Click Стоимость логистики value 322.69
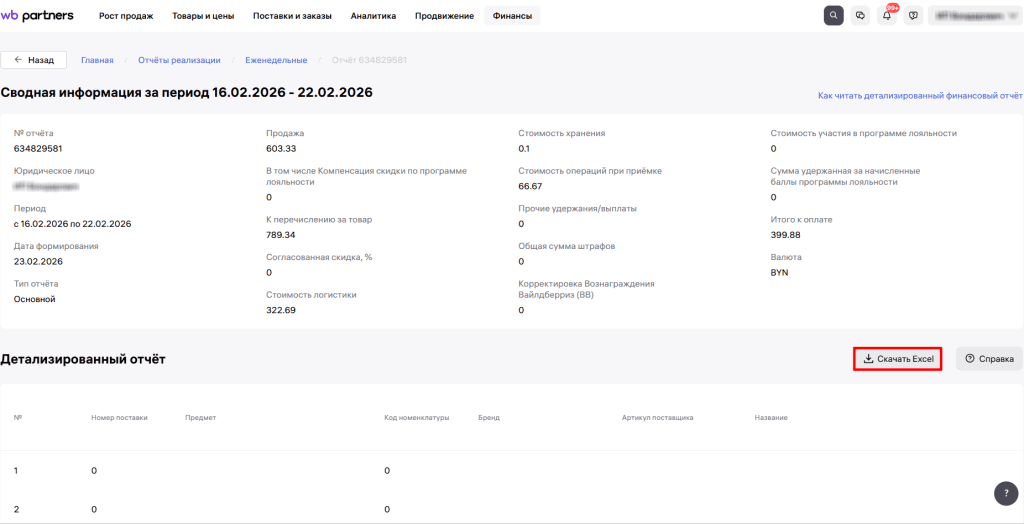 coord(281,310)
